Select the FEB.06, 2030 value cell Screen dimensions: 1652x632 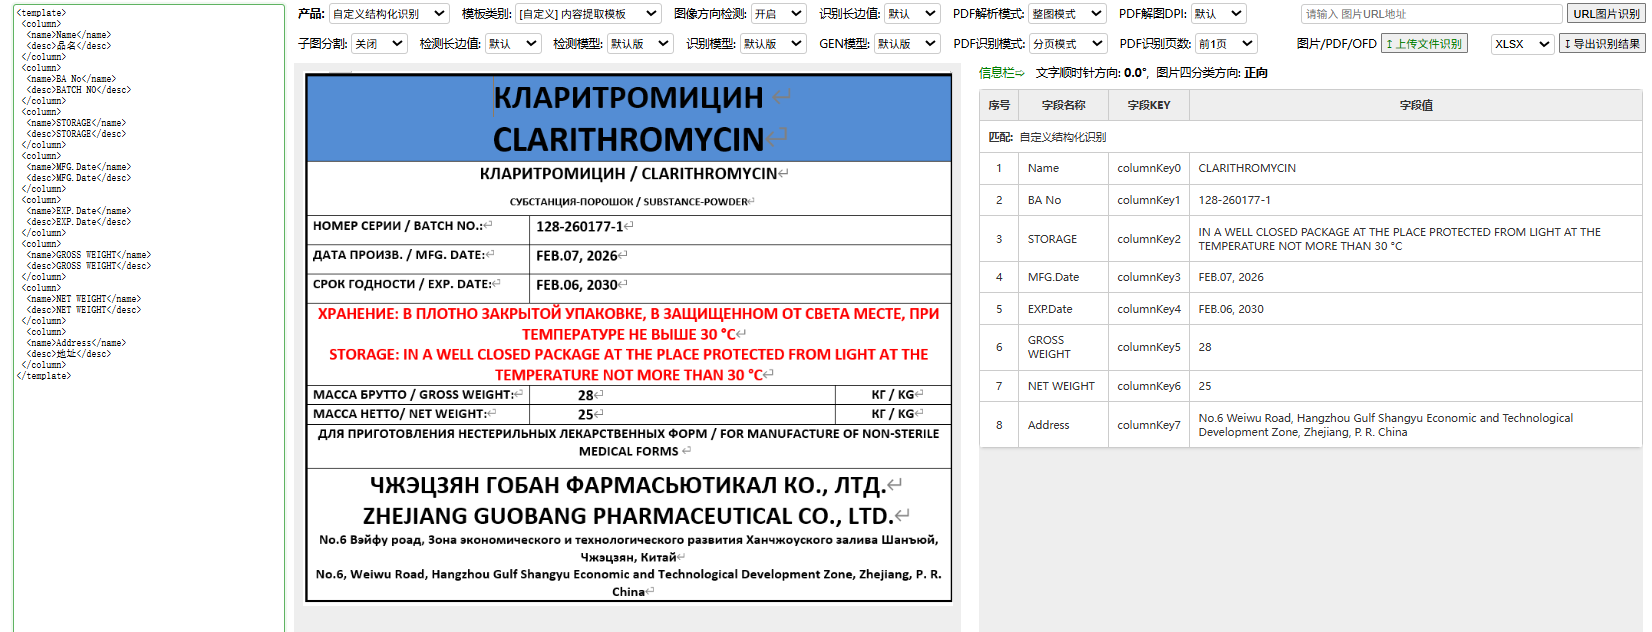pyautogui.click(x=1416, y=309)
